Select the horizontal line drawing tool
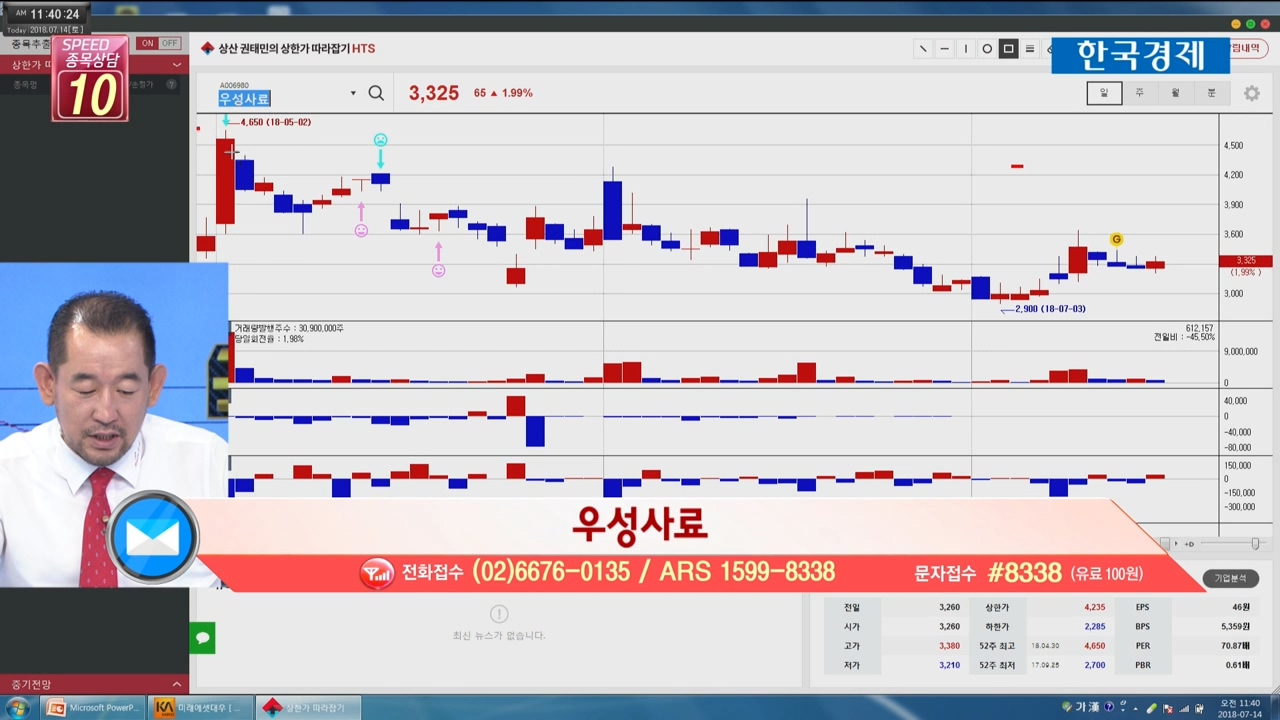1280x720 pixels. (x=944, y=49)
